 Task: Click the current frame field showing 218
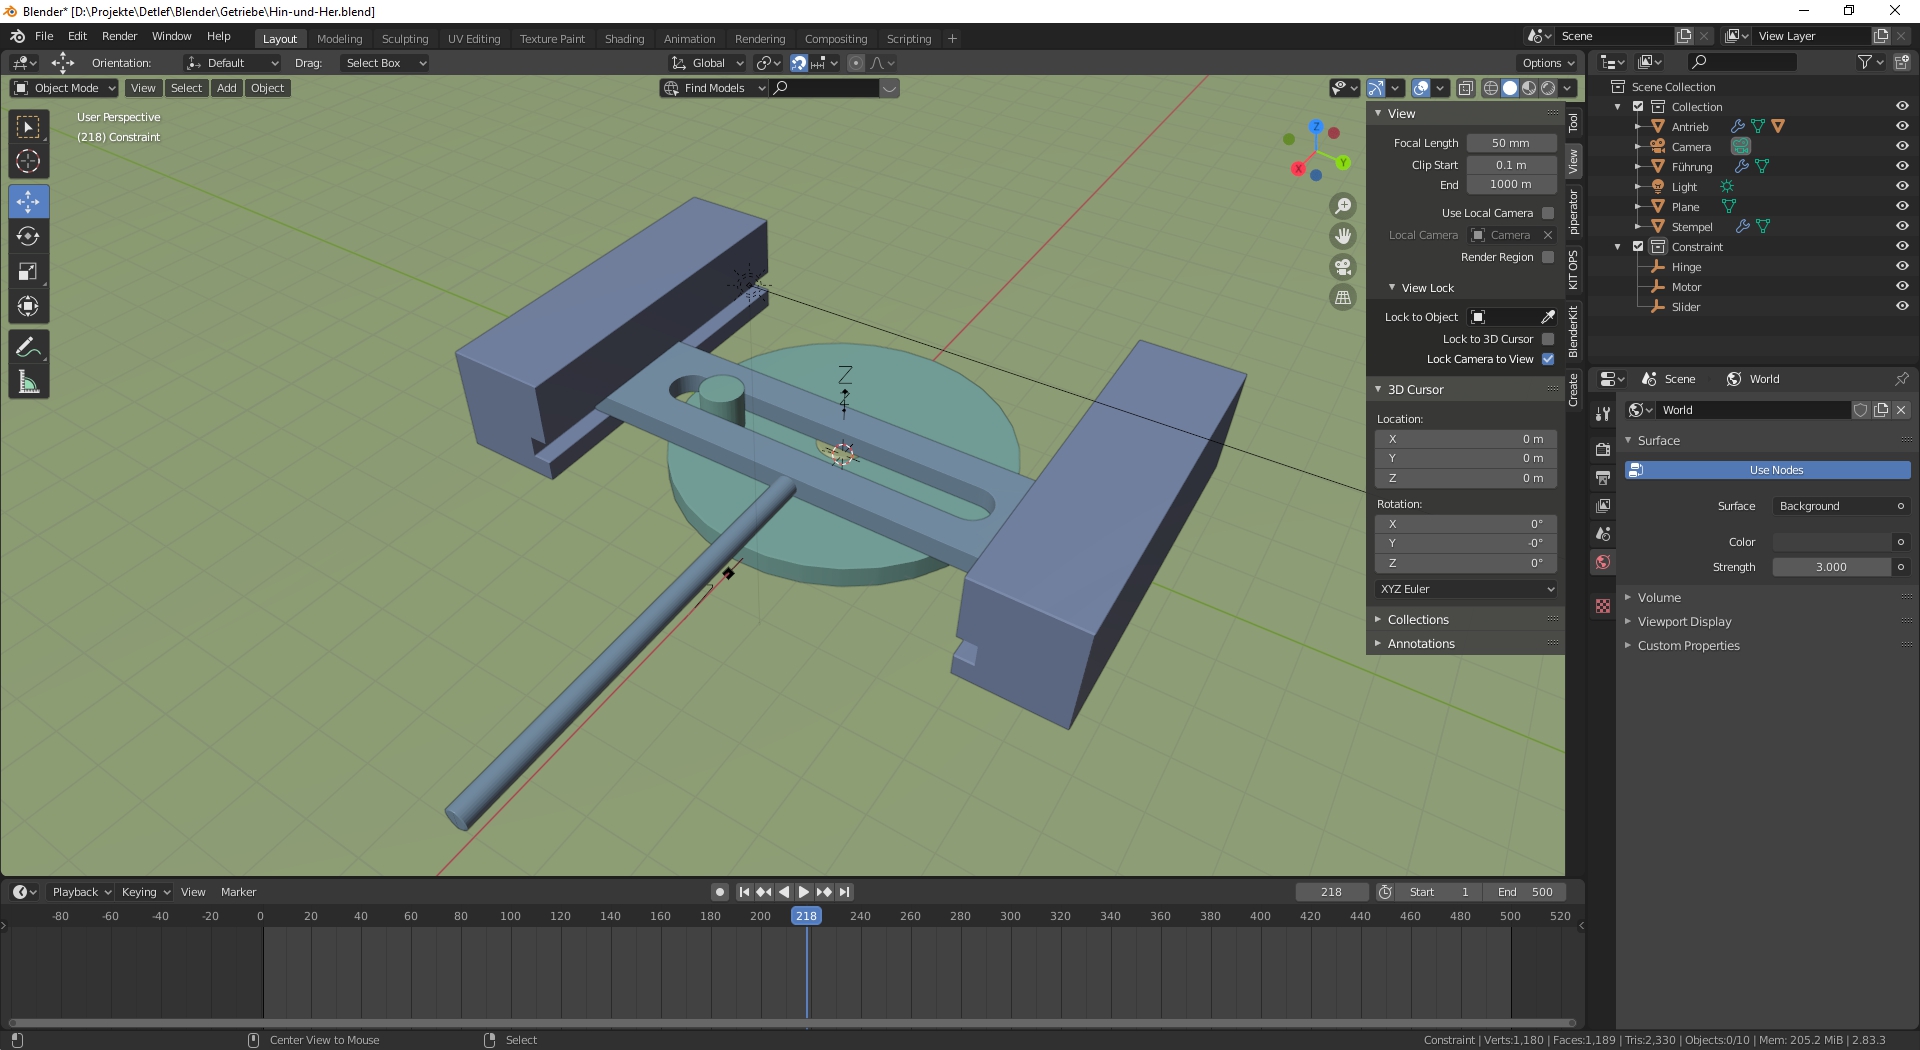coord(1331,892)
